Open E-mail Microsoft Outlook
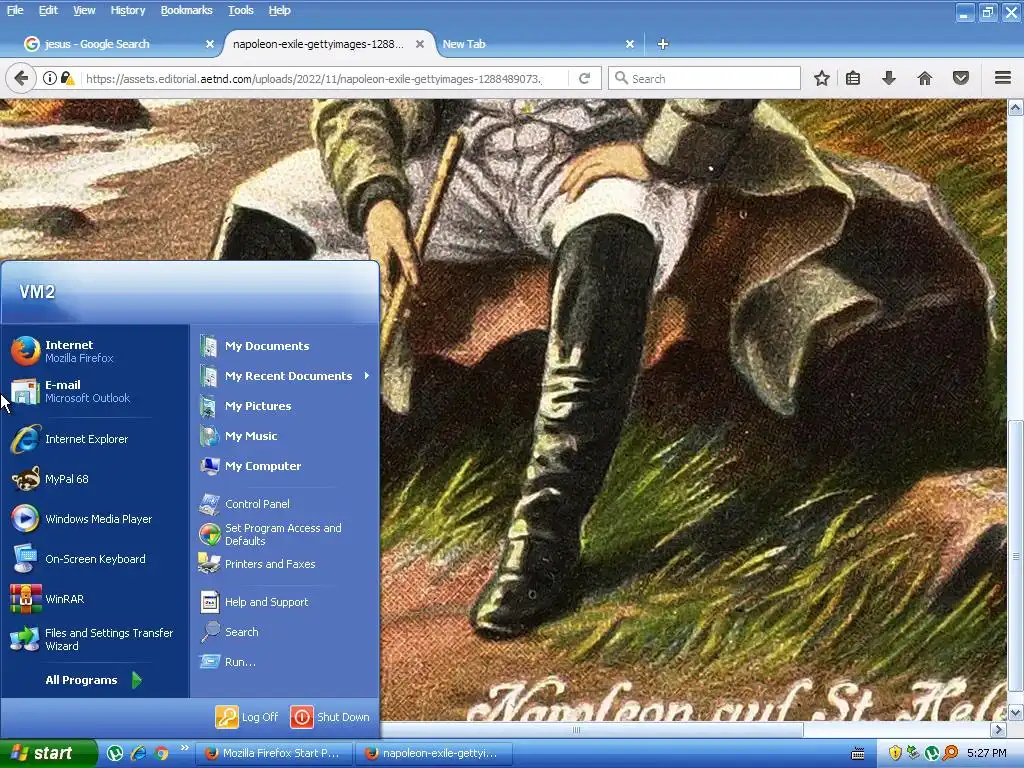Screen dimensions: 1024x768 (x=95, y=391)
